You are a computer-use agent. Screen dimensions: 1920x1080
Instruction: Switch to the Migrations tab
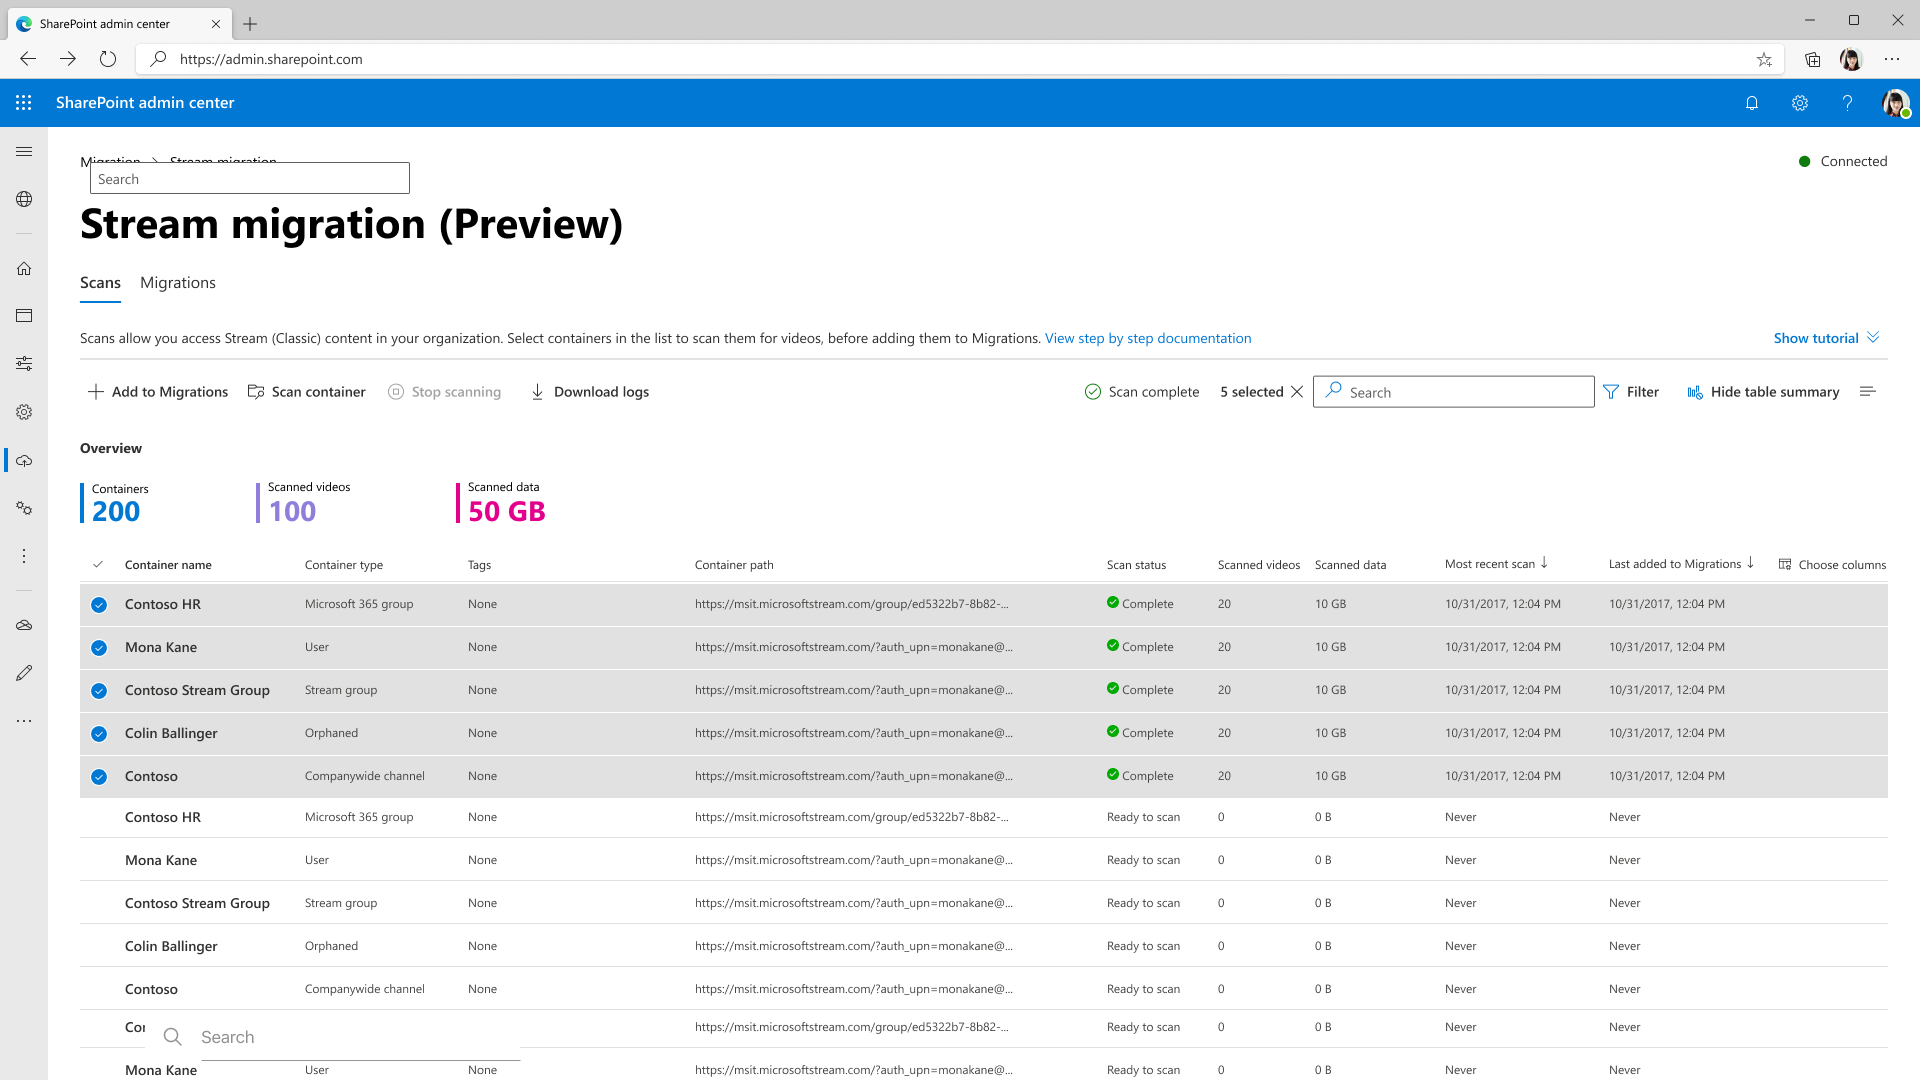178,282
